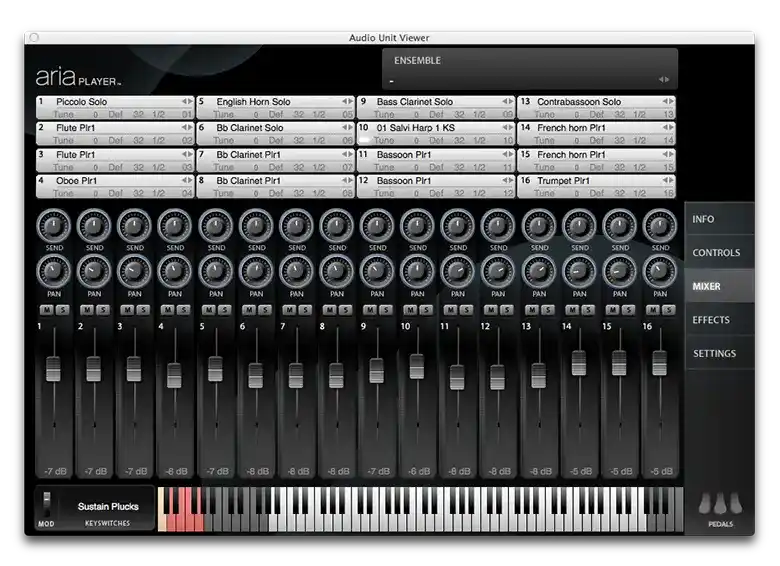Solo mixer channel 10
The height and width of the screenshot is (566, 780).
425,310
